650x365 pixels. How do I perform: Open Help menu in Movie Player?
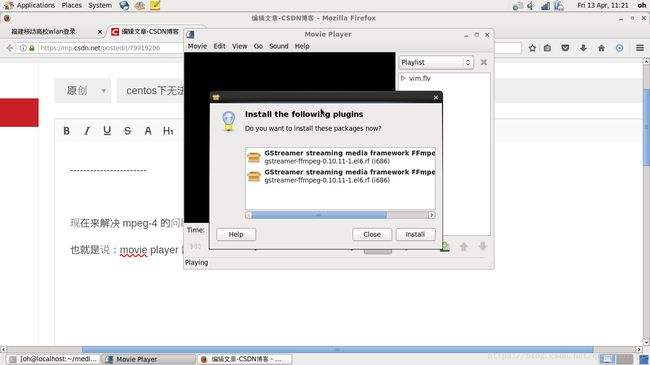(302, 46)
